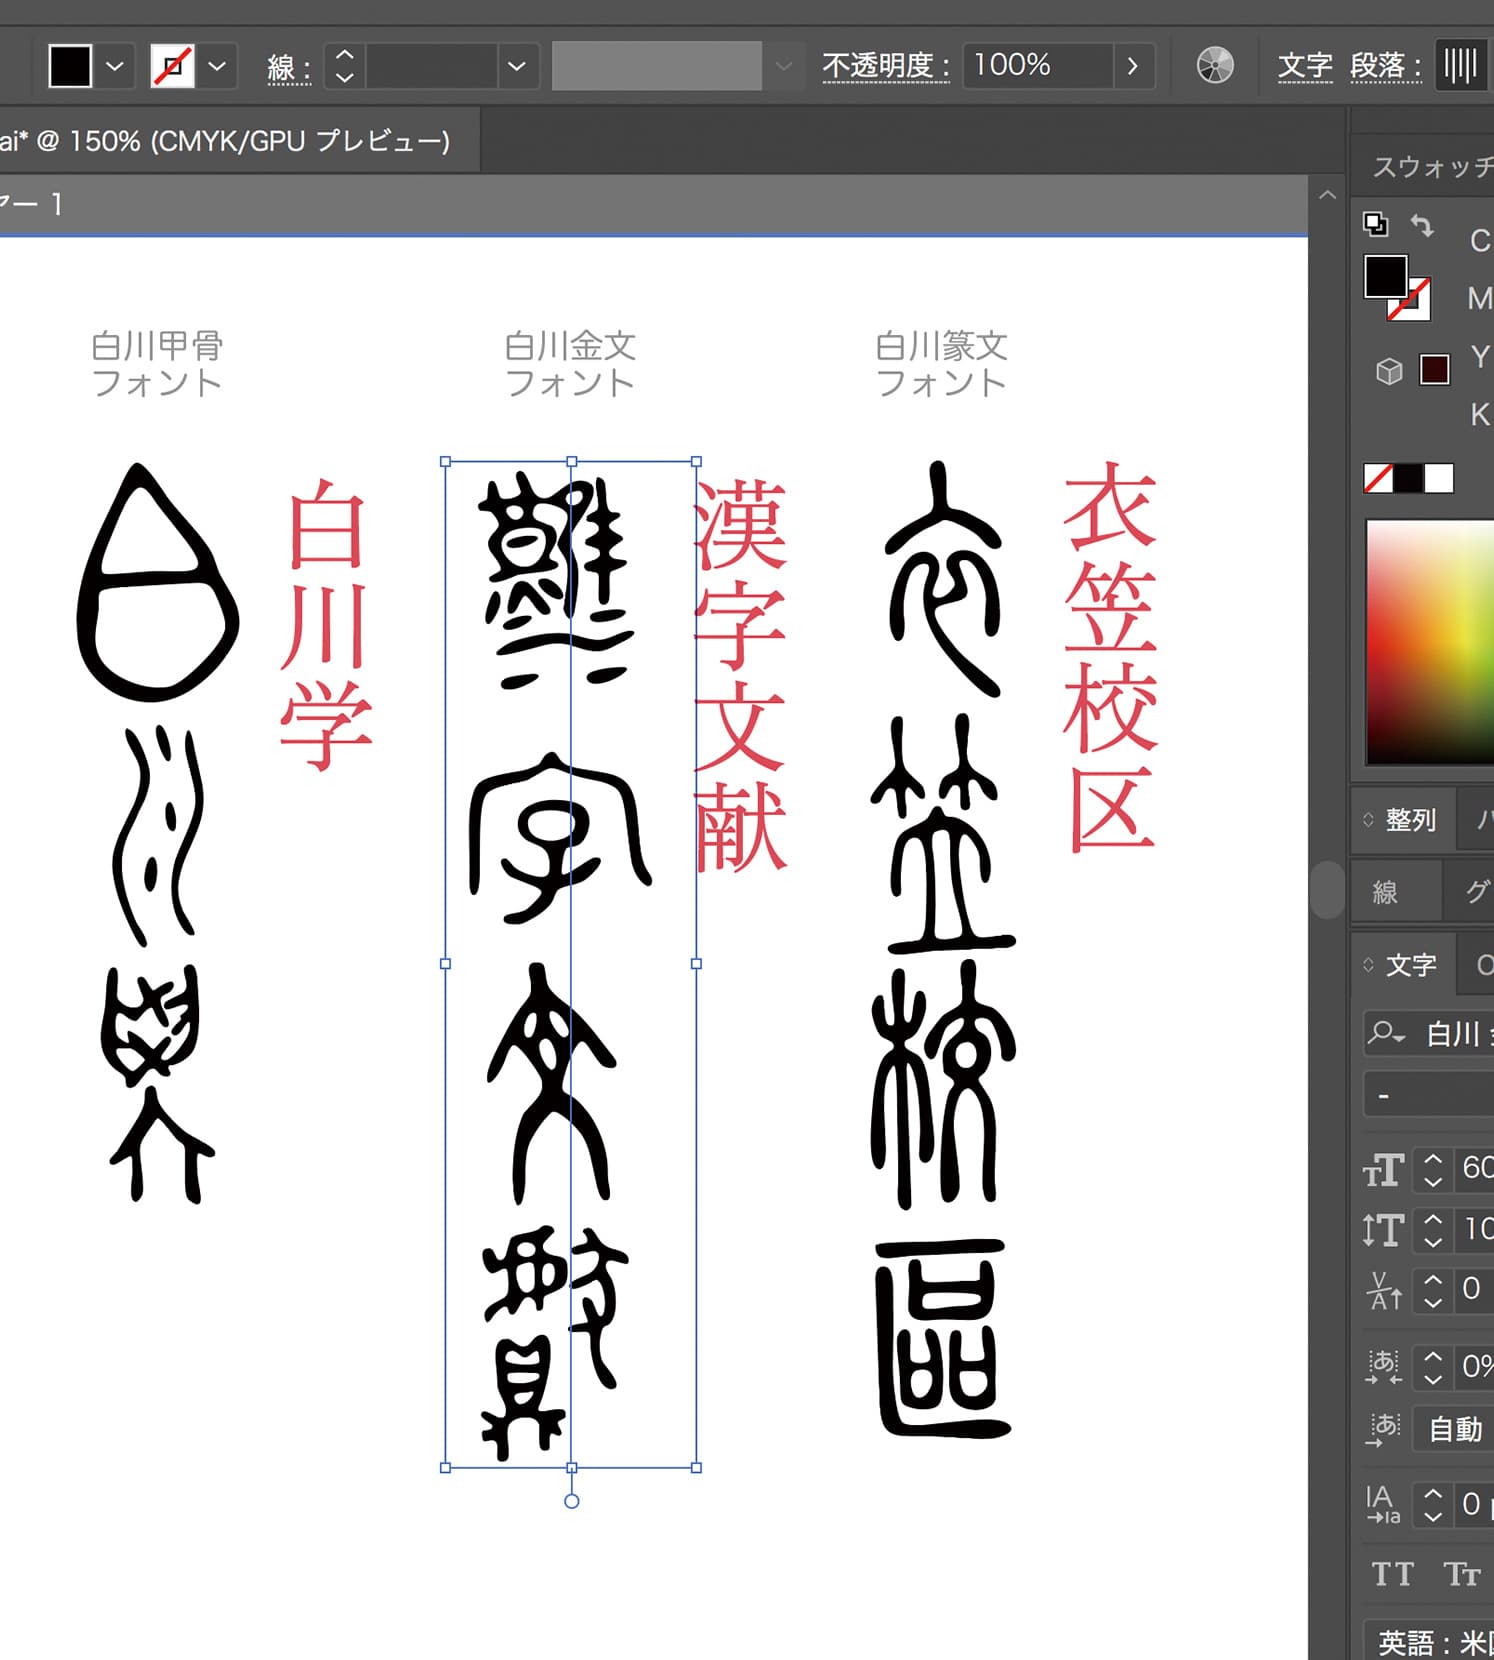1494x1660 pixels.
Task: Click the Small Caps Tt icon
Action: pyautogui.click(x=1461, y=1574)
